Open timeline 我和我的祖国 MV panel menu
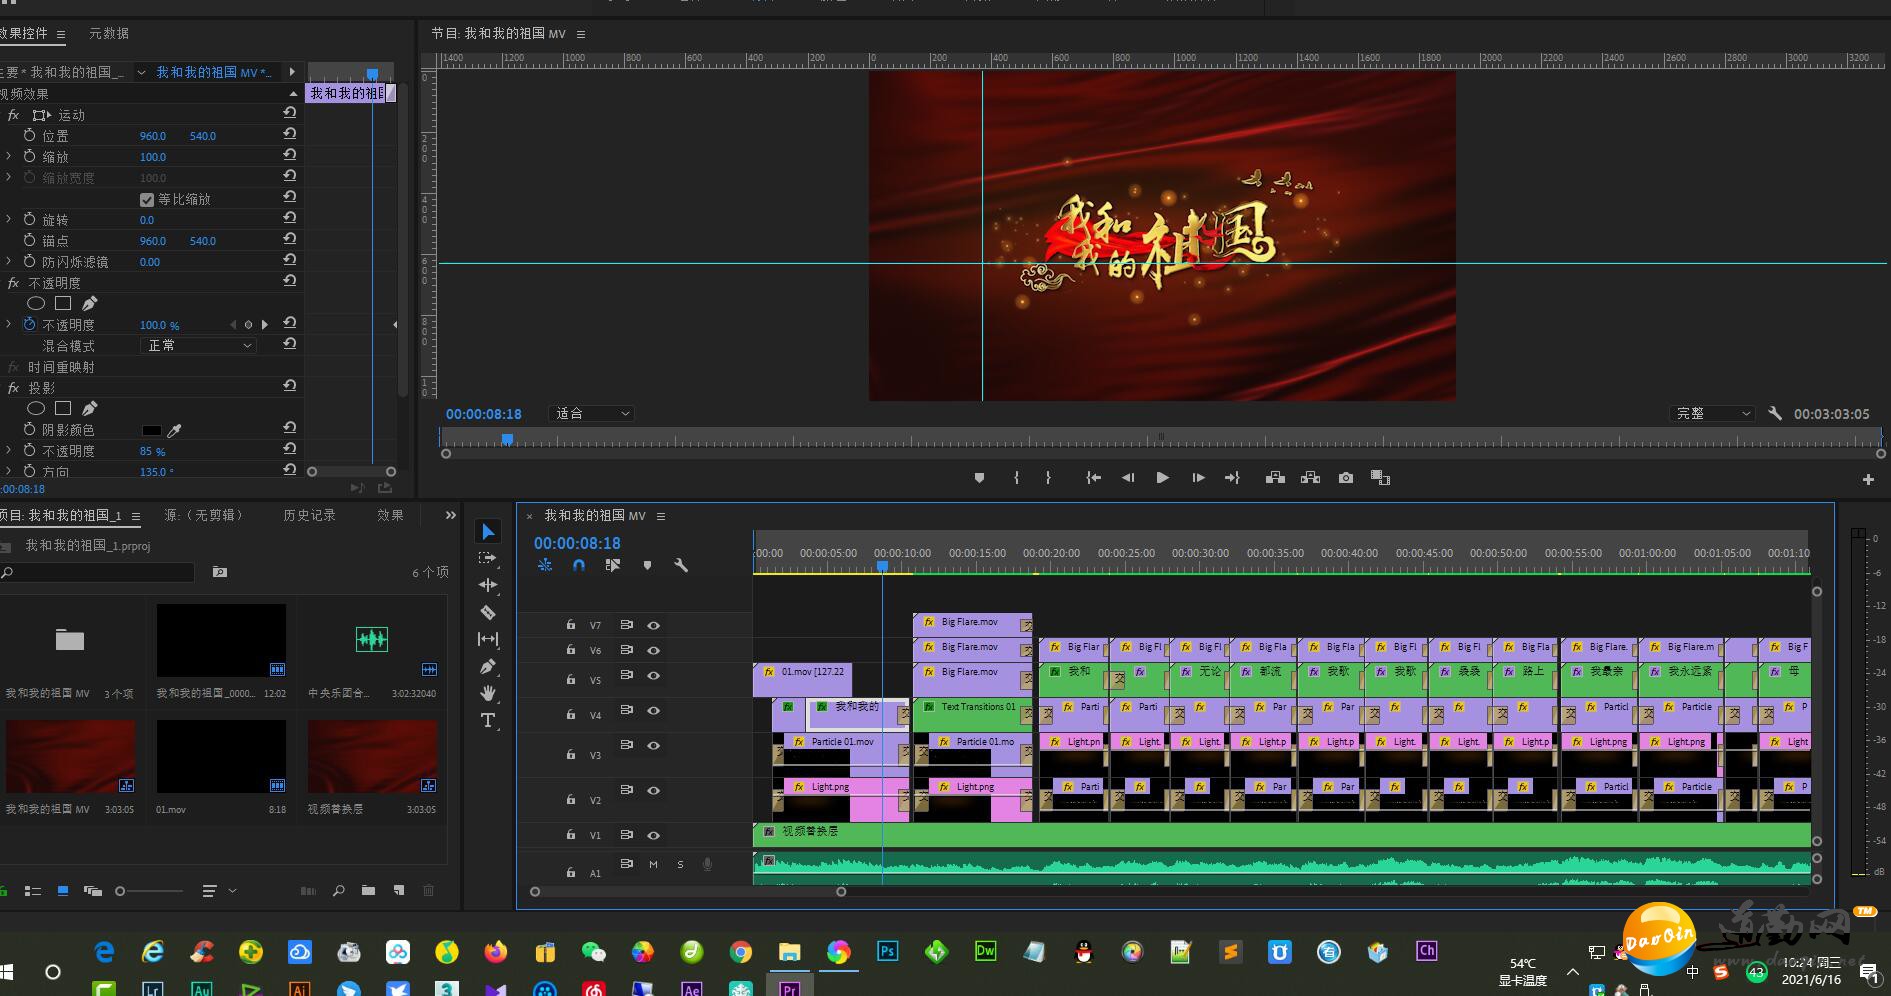 click(x=661, y=516)
